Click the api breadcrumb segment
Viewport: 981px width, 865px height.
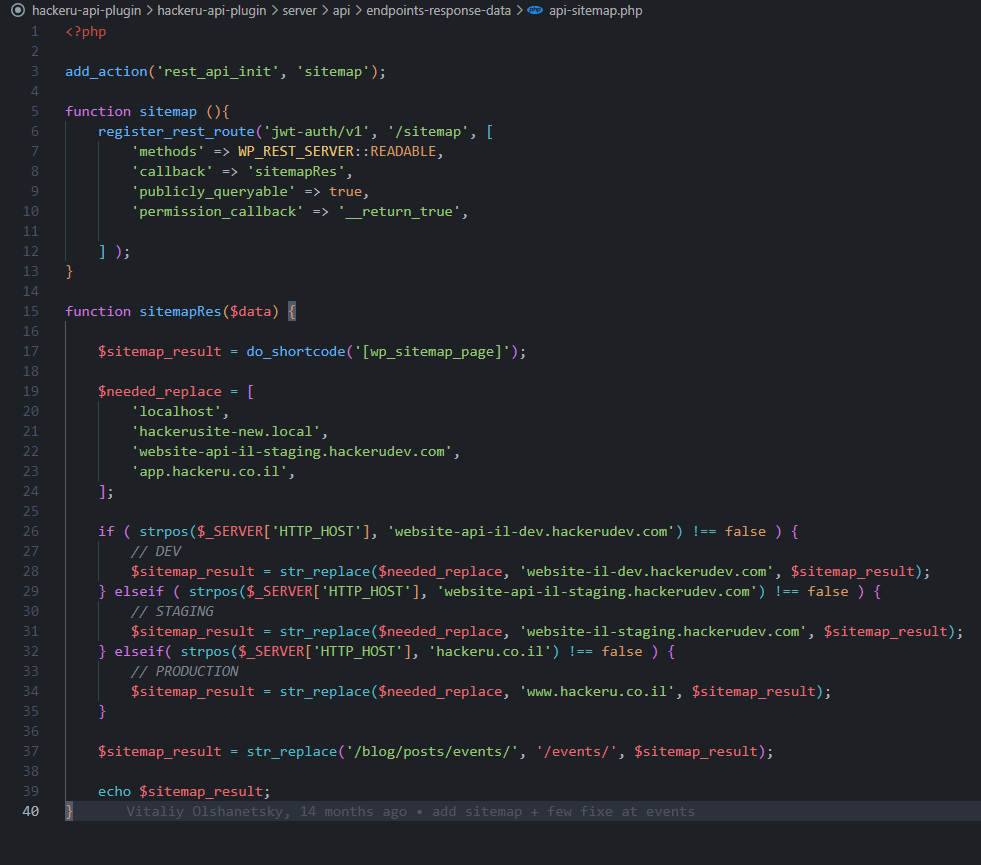click(x=341, y=11)
